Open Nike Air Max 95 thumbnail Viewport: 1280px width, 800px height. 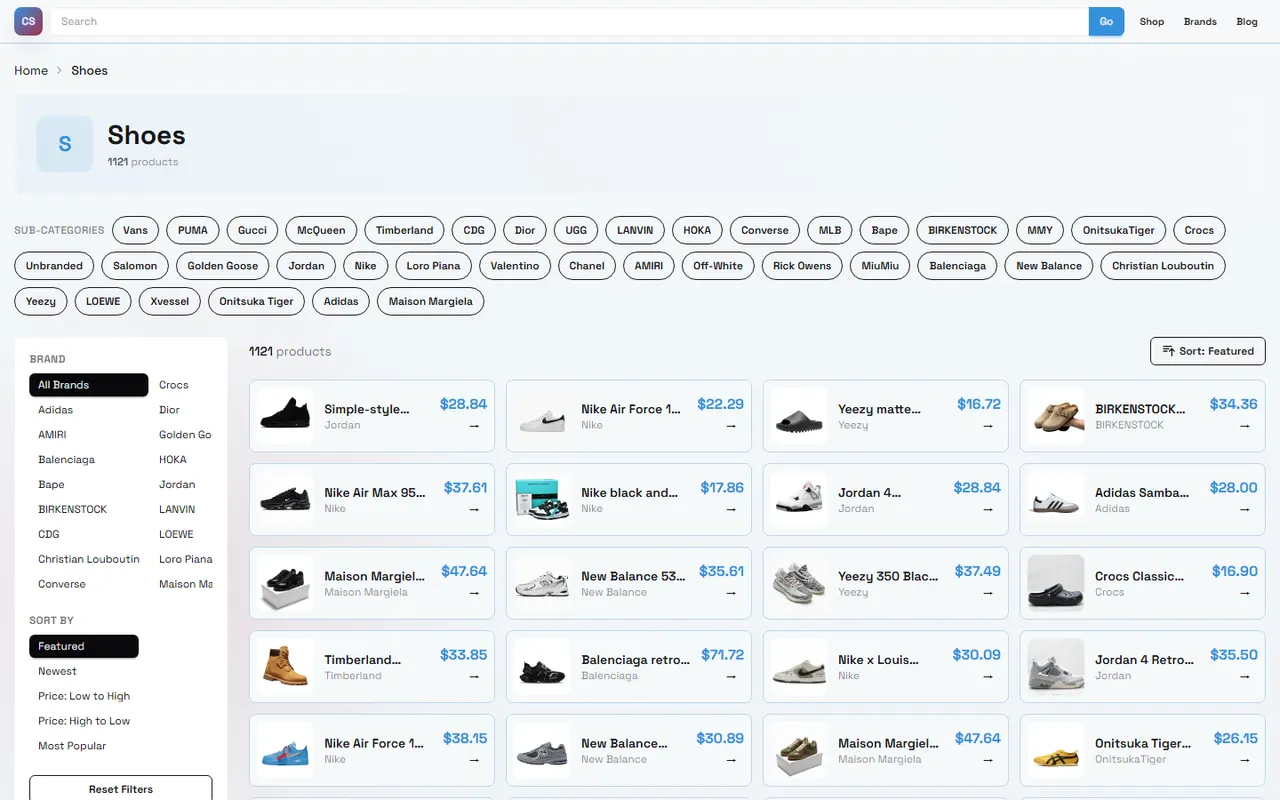[x=285, y=499]
